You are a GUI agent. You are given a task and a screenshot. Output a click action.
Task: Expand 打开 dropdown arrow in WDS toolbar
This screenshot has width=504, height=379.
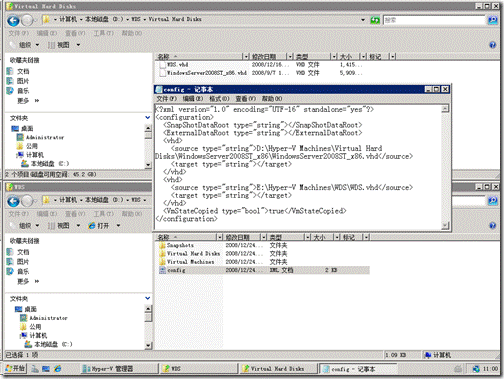tap(118, 226)
